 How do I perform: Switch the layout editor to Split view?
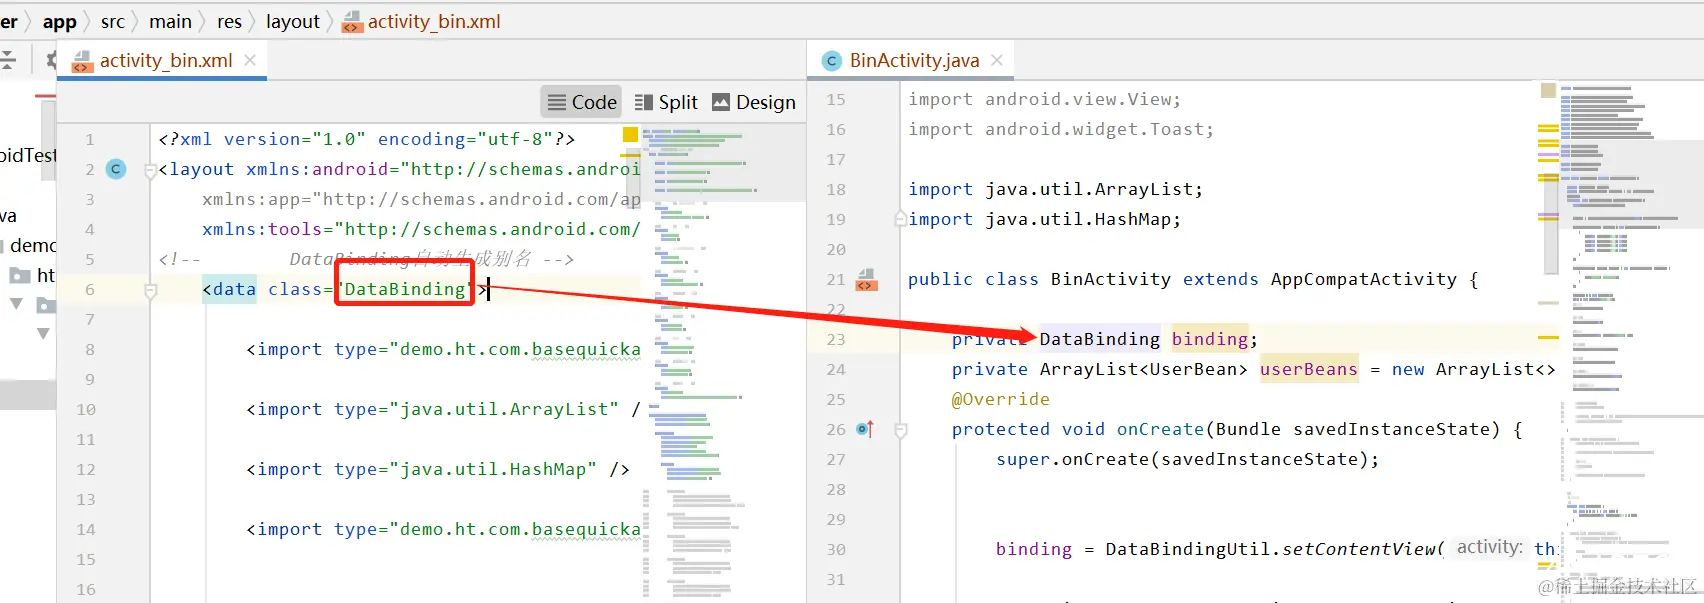[x=666, y=102]
